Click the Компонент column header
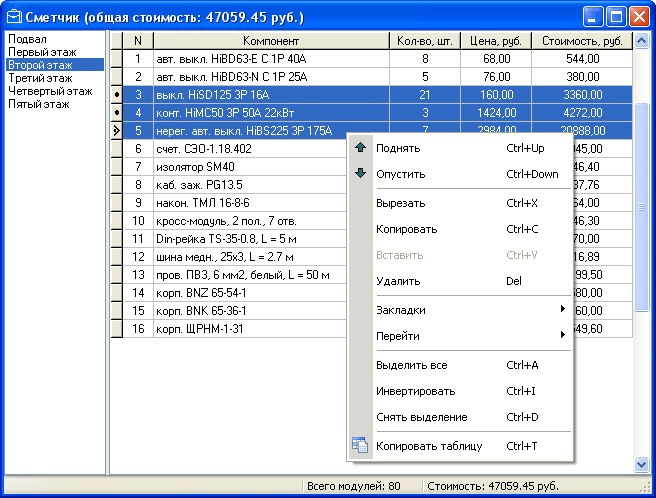Viewport: 656px width, 498px height. [271, 41]
